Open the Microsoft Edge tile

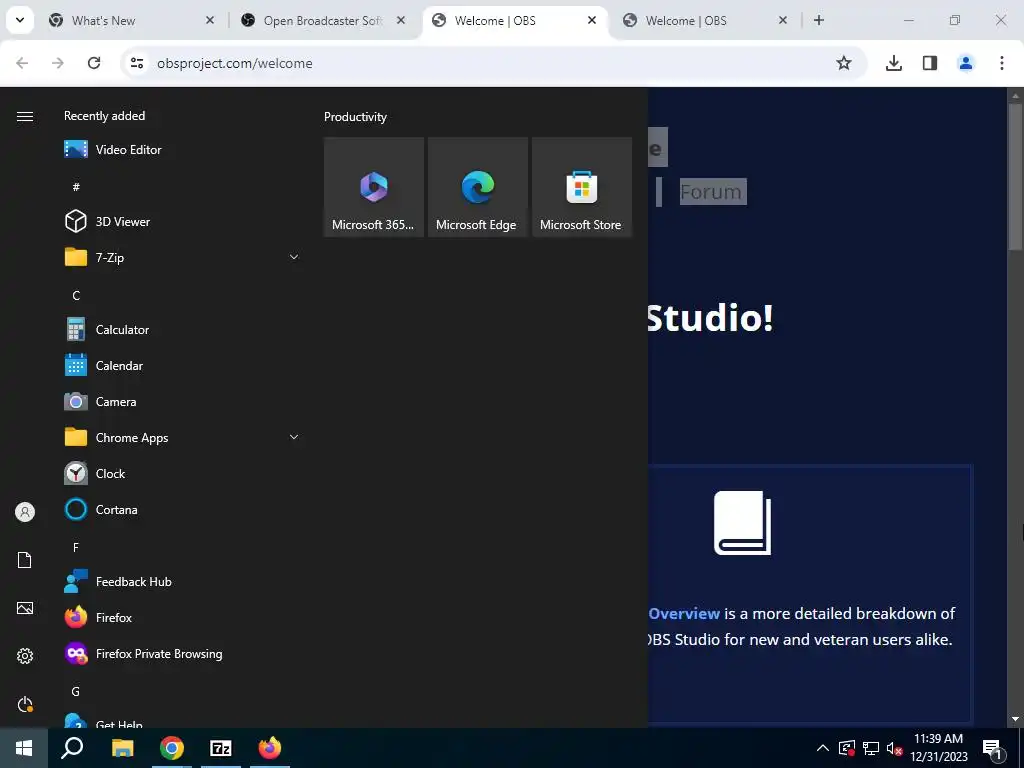477,187
